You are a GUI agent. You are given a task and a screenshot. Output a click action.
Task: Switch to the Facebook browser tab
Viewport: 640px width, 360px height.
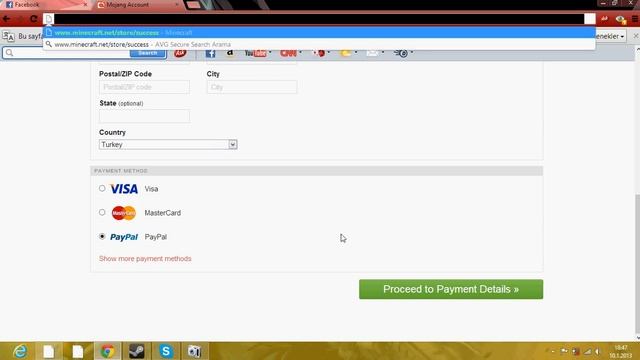click(45, 5)
